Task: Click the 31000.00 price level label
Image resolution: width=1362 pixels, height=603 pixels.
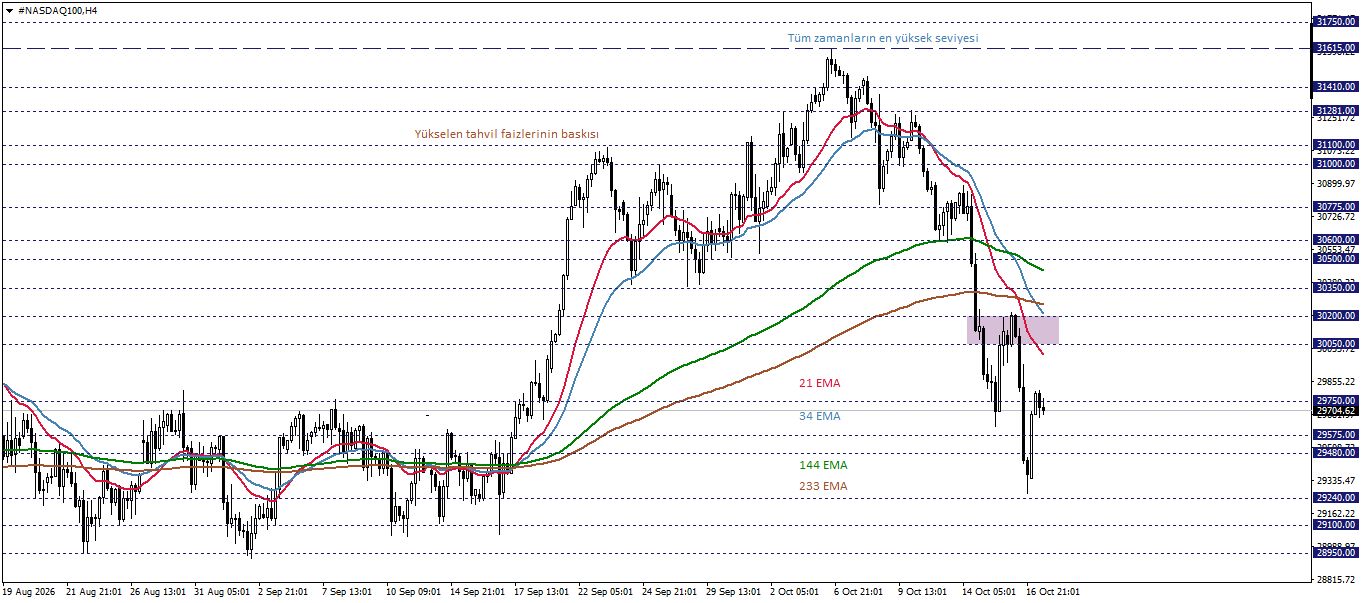Action: pyautogui.click(x=1336, y=163)
